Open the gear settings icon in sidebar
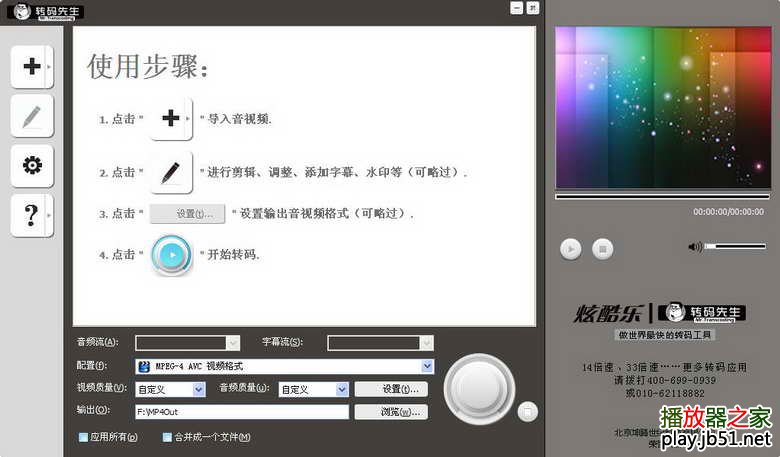Image resolution: width=780 pixels, height=457 pixels. 32,166
